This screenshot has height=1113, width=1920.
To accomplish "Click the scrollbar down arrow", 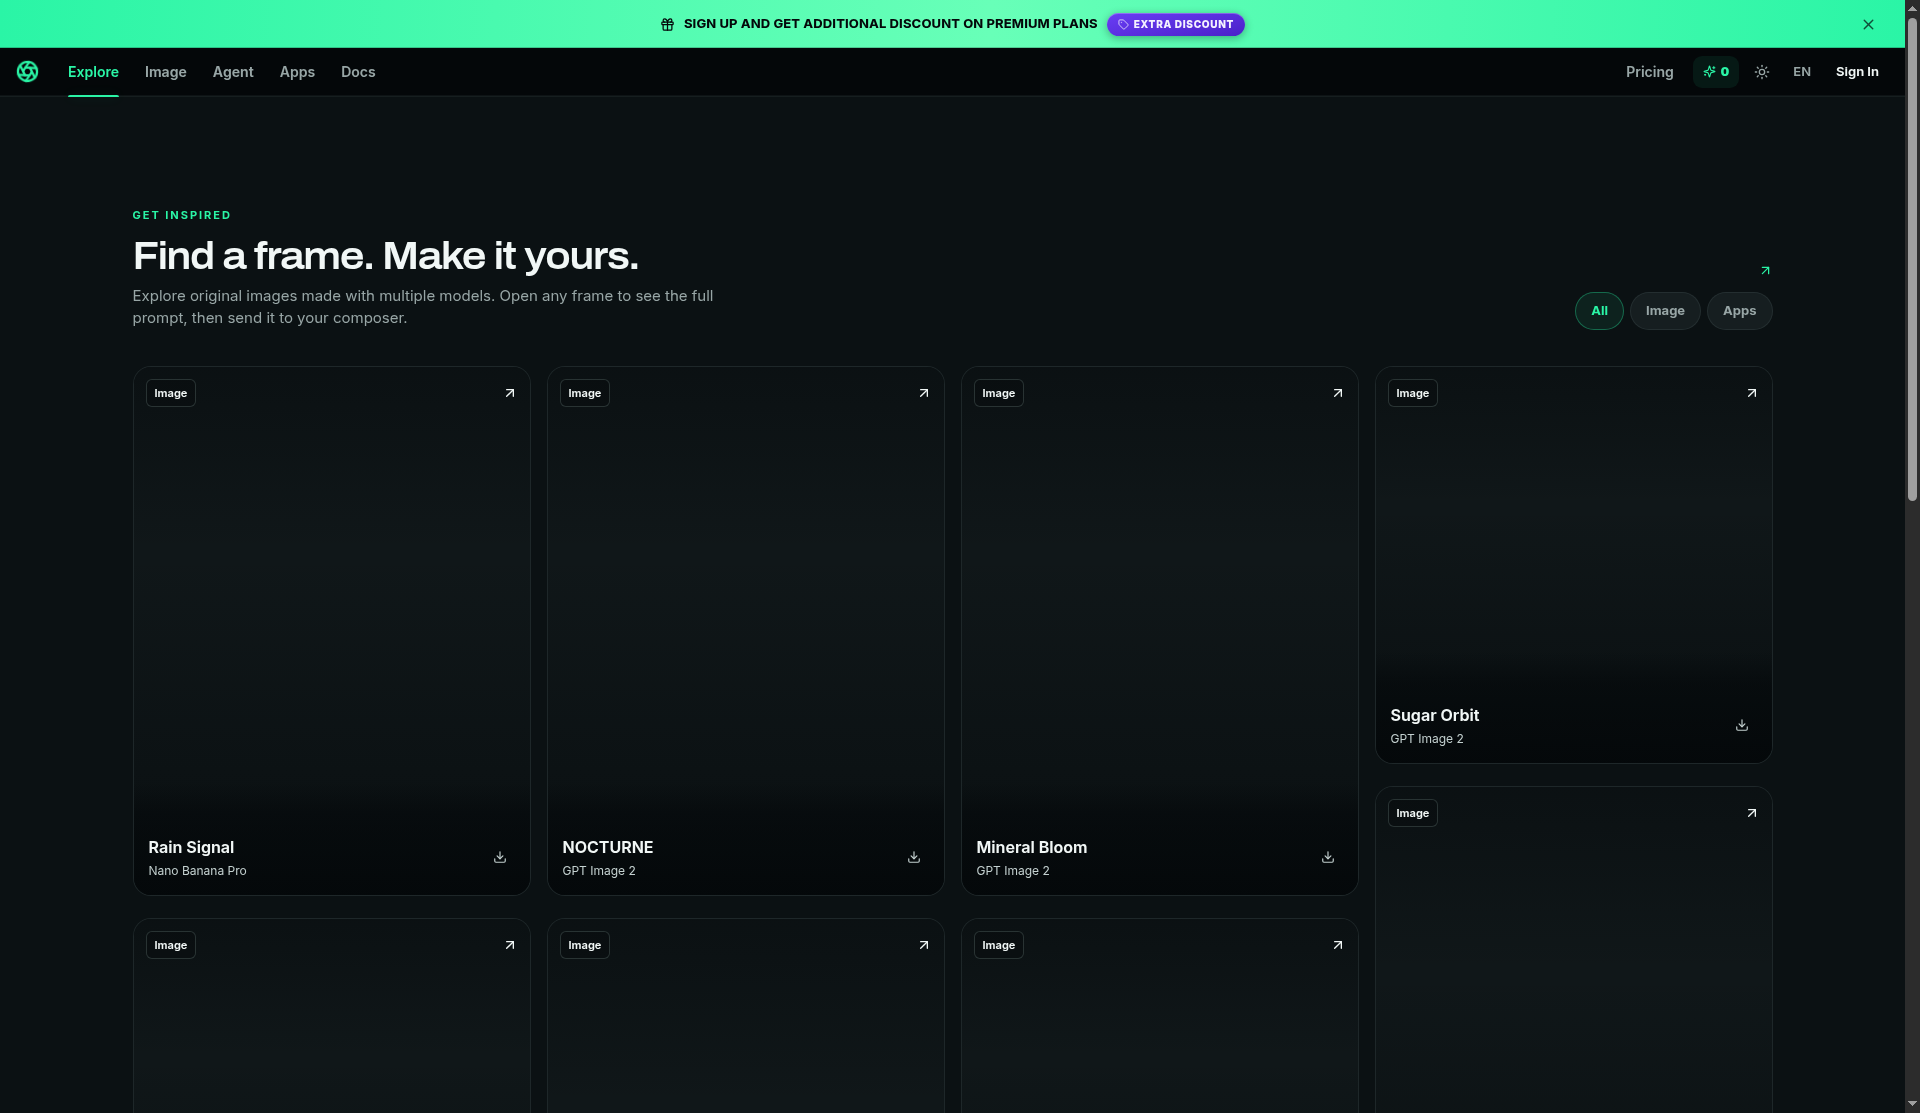I will tap(1912, 1104).
